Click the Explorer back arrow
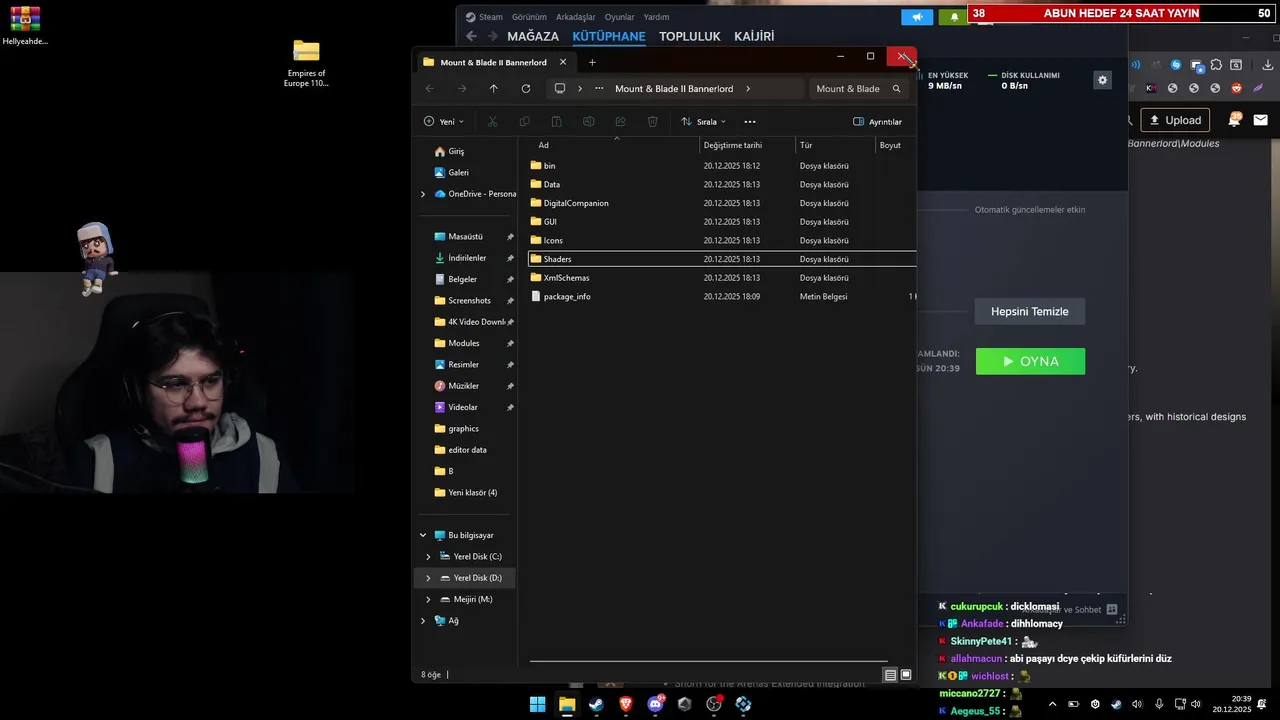Viewport: 1280px width, 720px height. [x=429, y=89]
